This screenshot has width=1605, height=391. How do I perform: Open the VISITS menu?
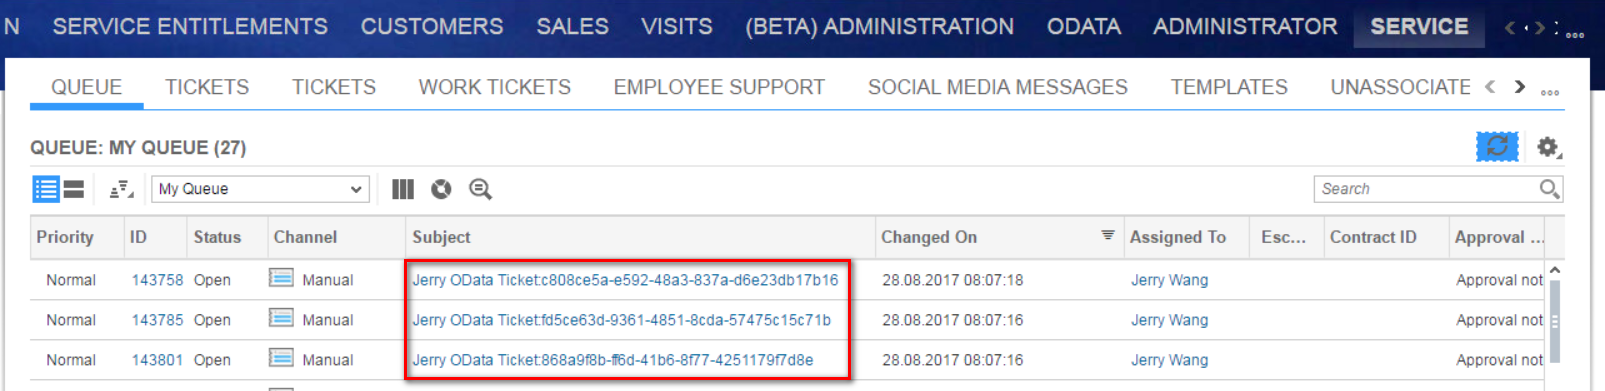pyautogui.click(x=677, y=27)
